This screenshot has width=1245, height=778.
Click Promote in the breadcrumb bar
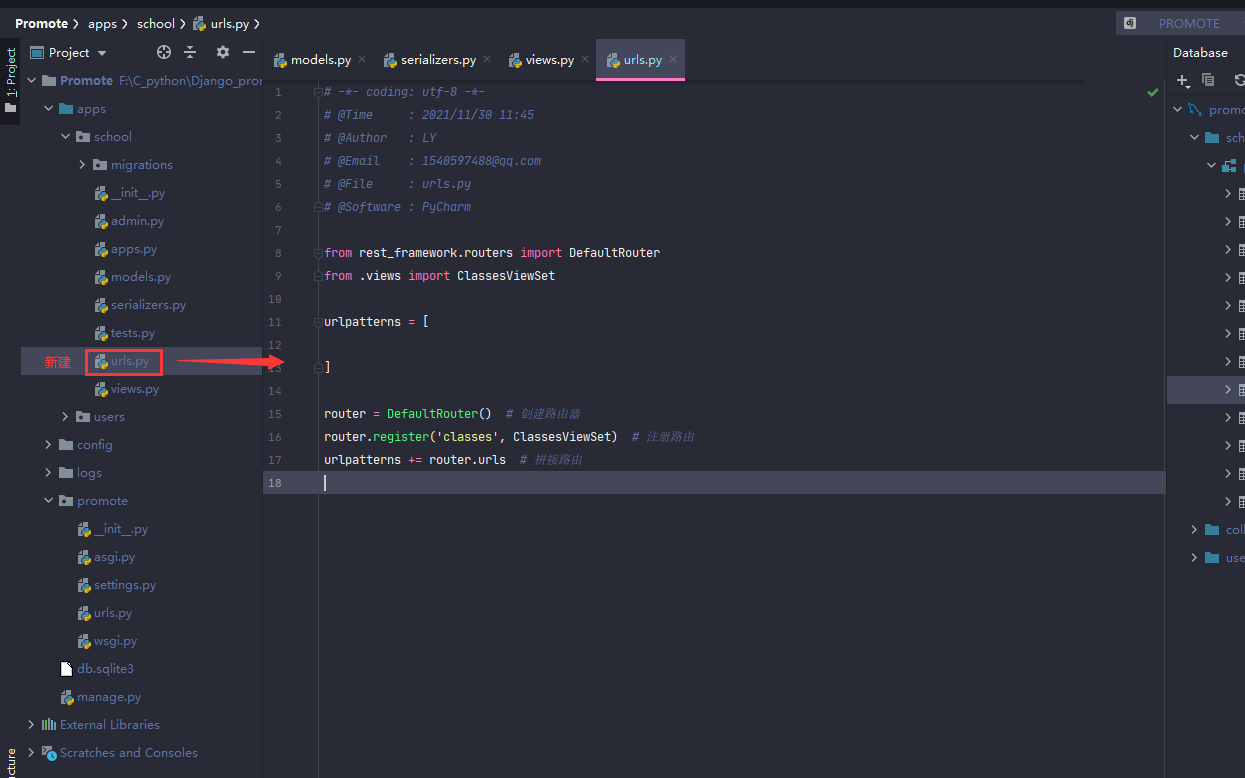[x=41, y=23]
